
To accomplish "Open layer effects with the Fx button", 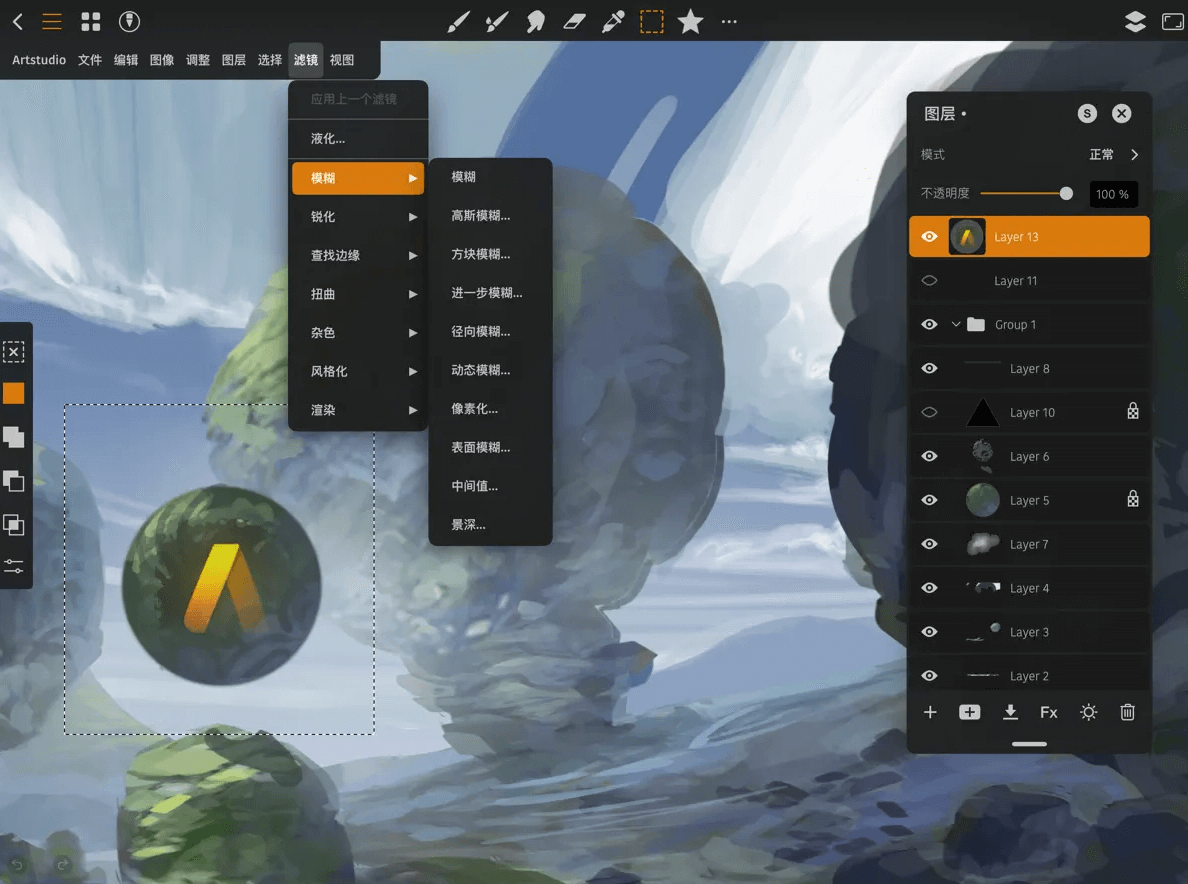I will [x=1049, y=712].
